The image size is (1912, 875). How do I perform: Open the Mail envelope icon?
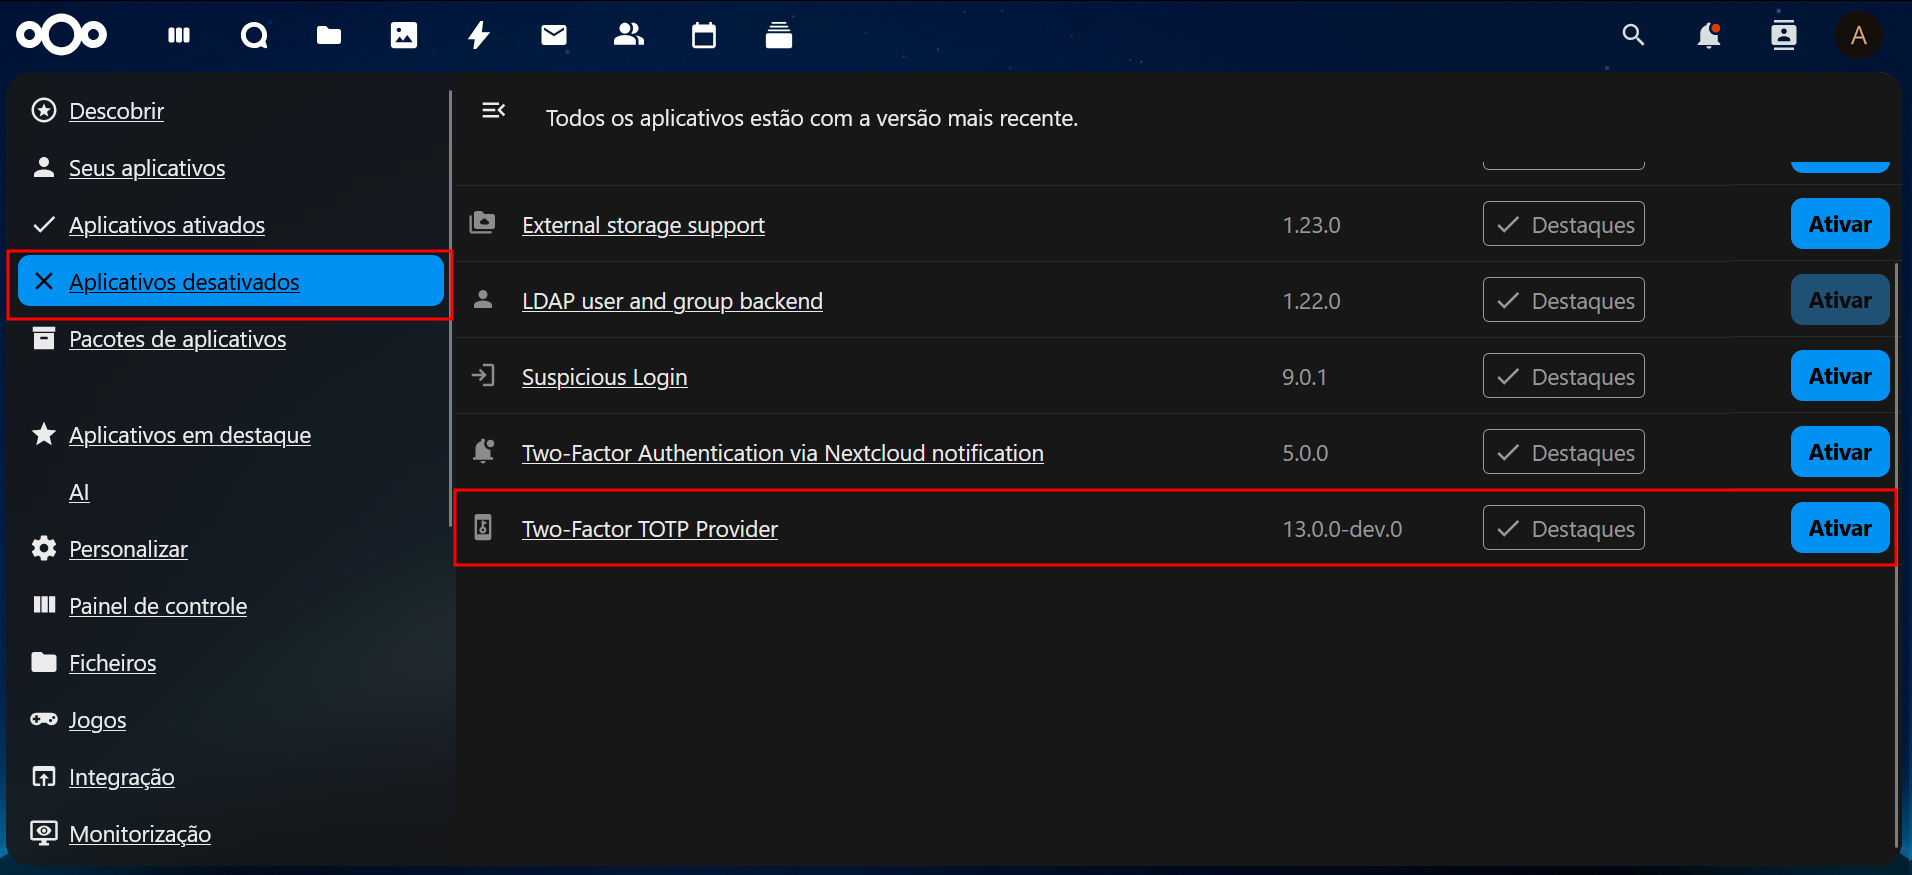[554, 36]
